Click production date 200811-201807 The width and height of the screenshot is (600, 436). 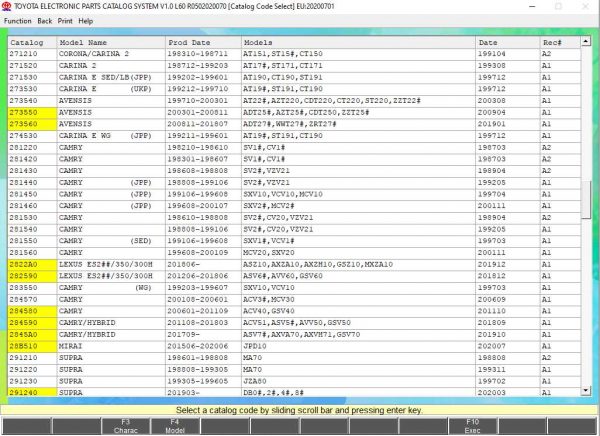click(x=197, y=124)
